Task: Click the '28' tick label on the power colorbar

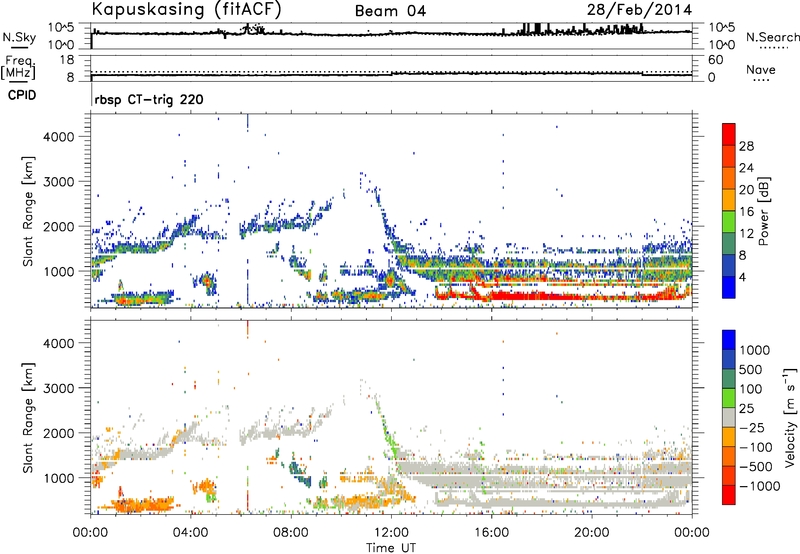Action: tap(746, 146)
